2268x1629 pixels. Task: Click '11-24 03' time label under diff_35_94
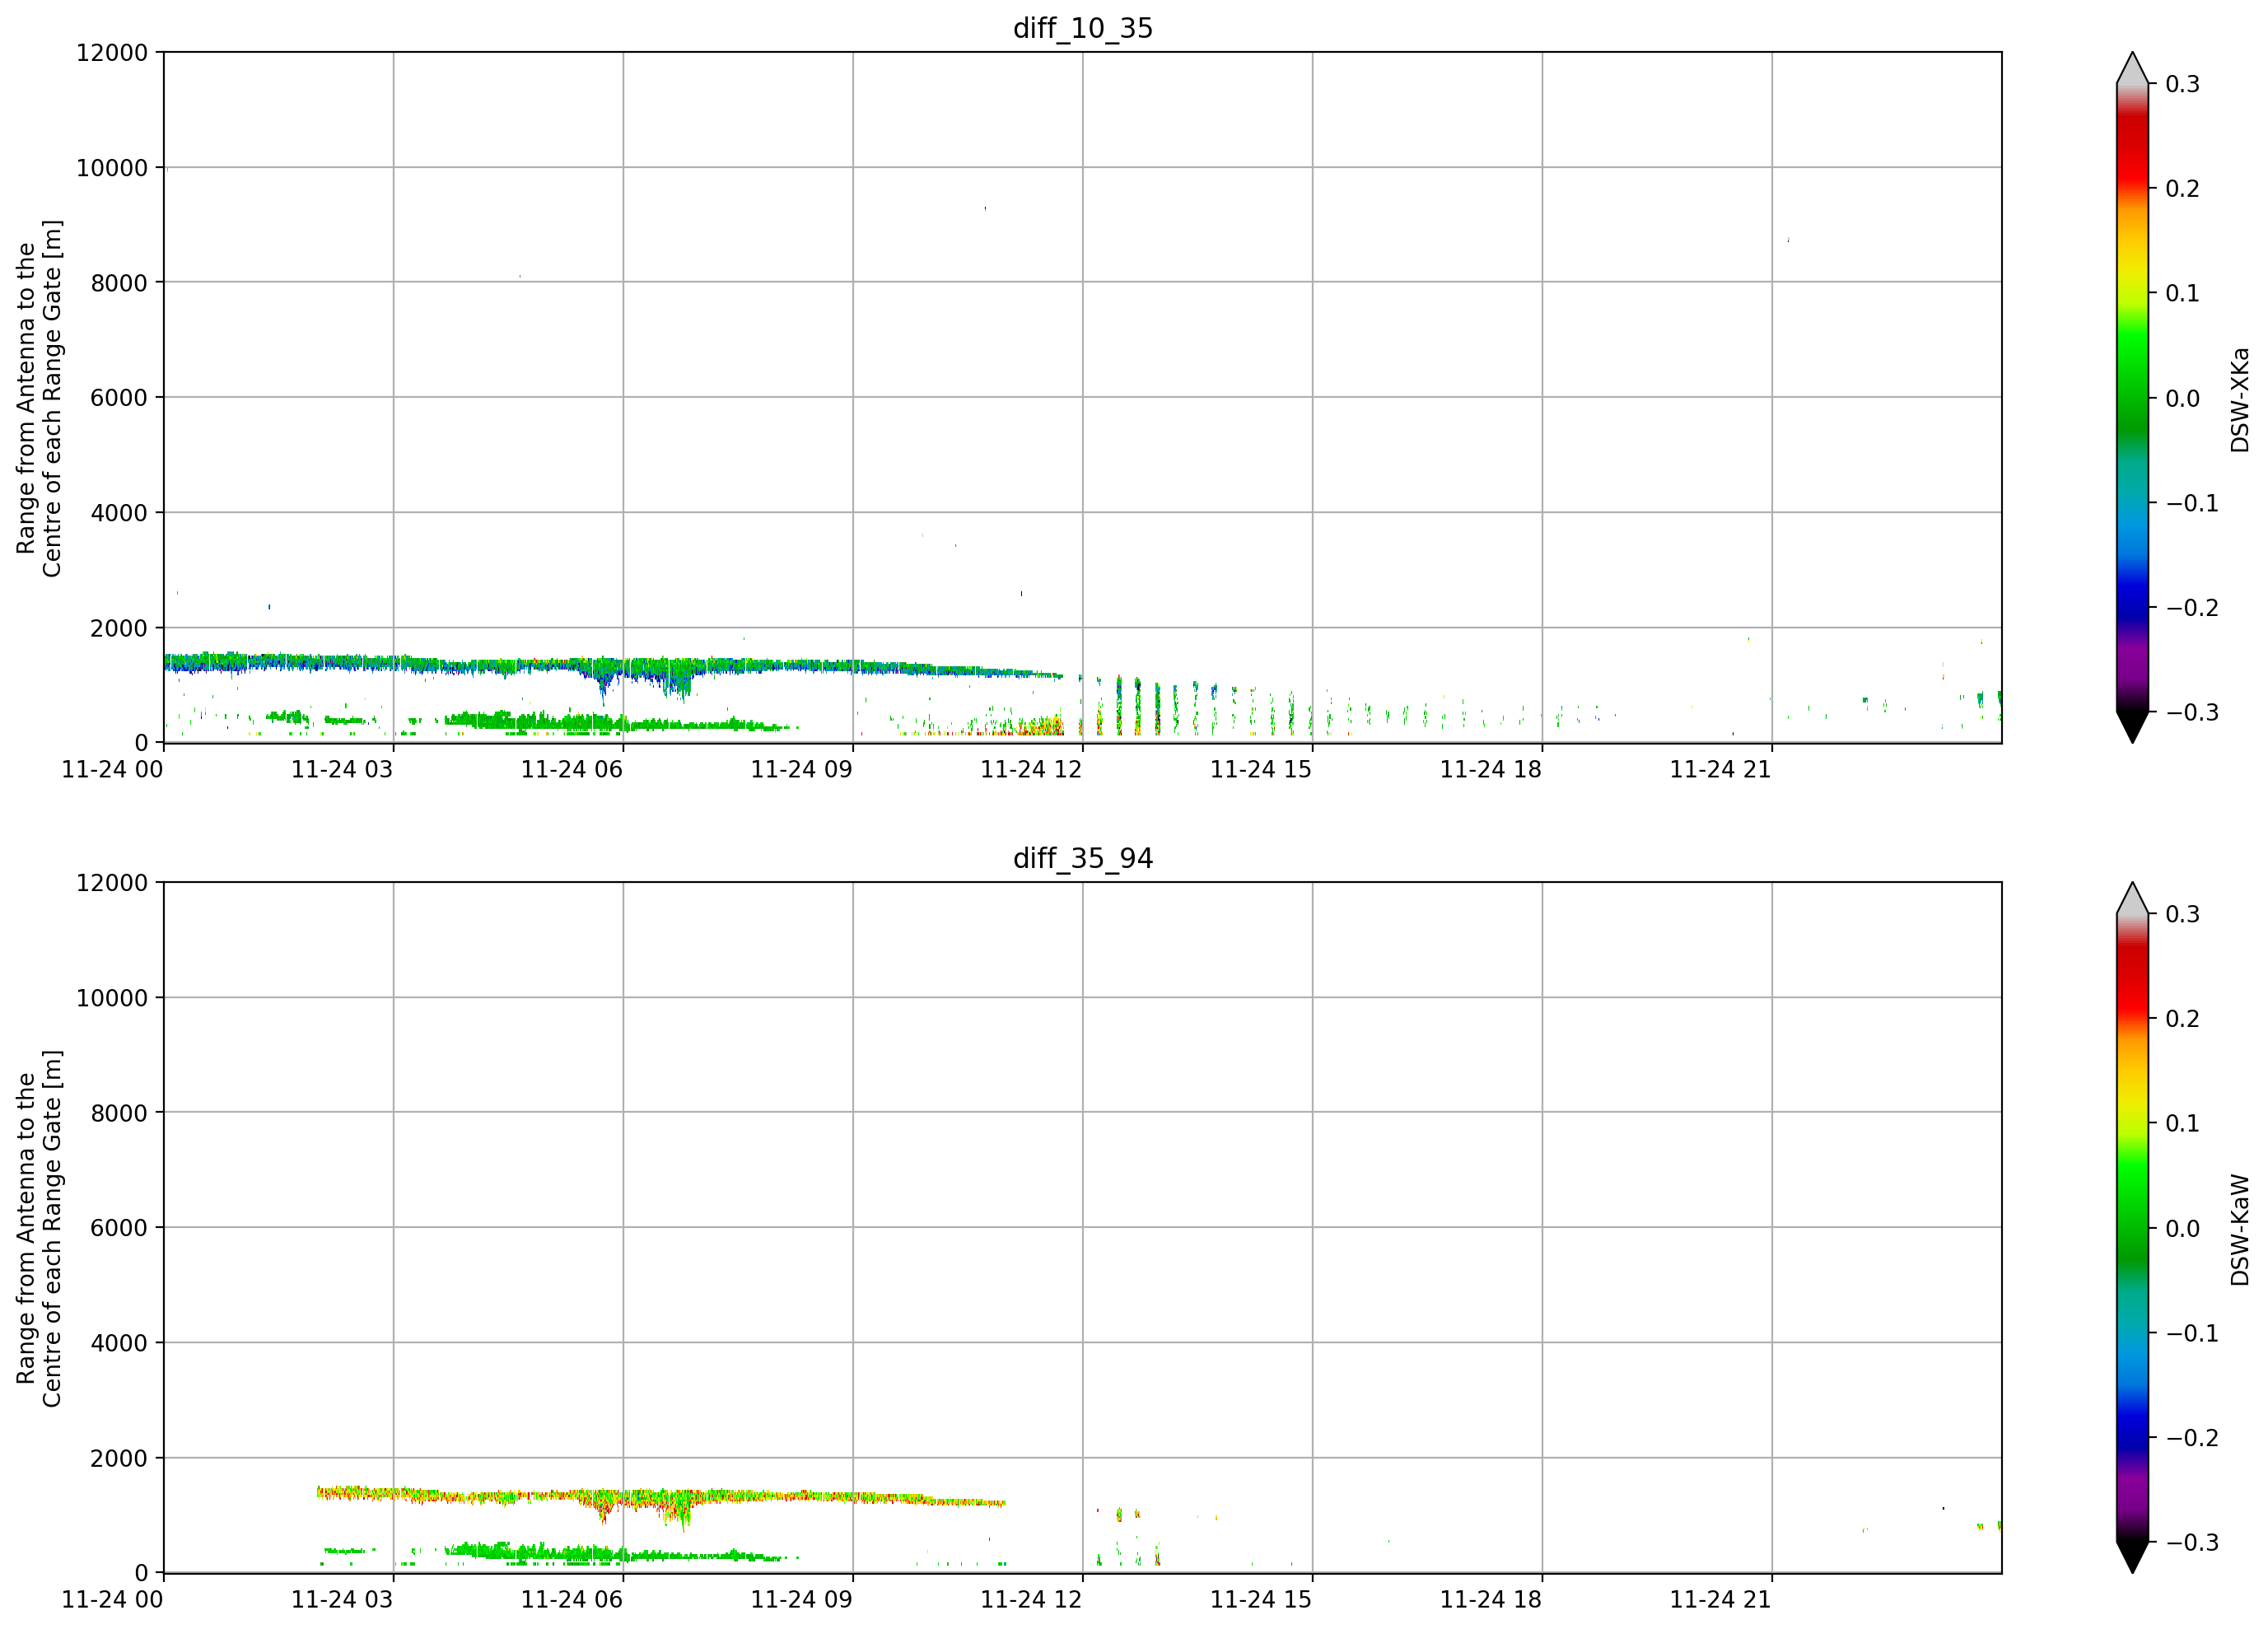tap(342, 1599)
